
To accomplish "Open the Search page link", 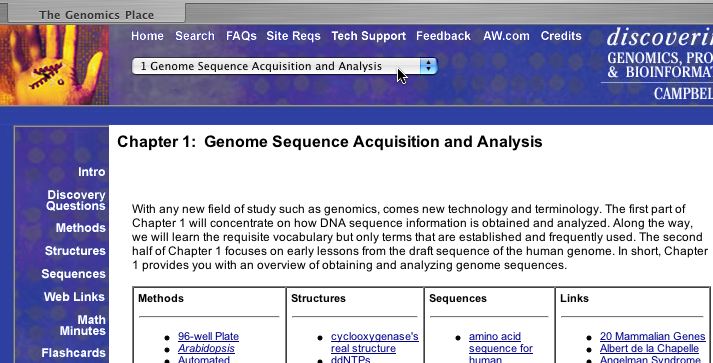I will 195,36.
